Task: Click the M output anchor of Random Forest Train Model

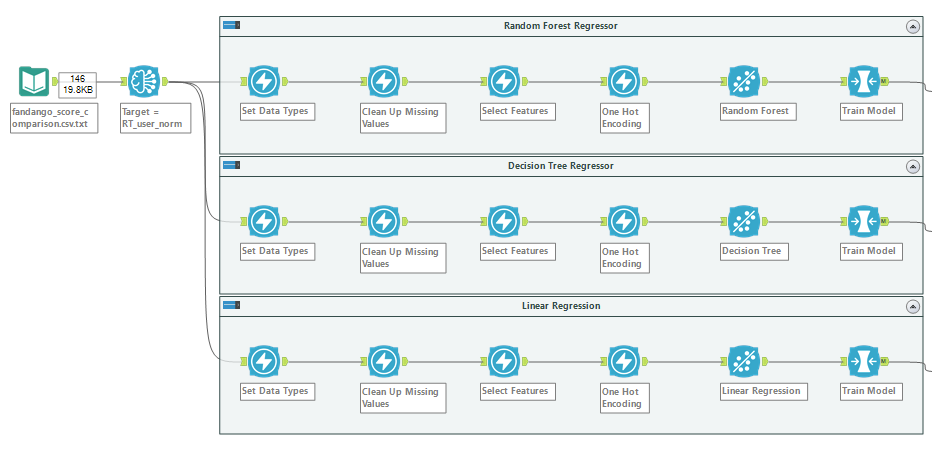Action: pos(884,81)
